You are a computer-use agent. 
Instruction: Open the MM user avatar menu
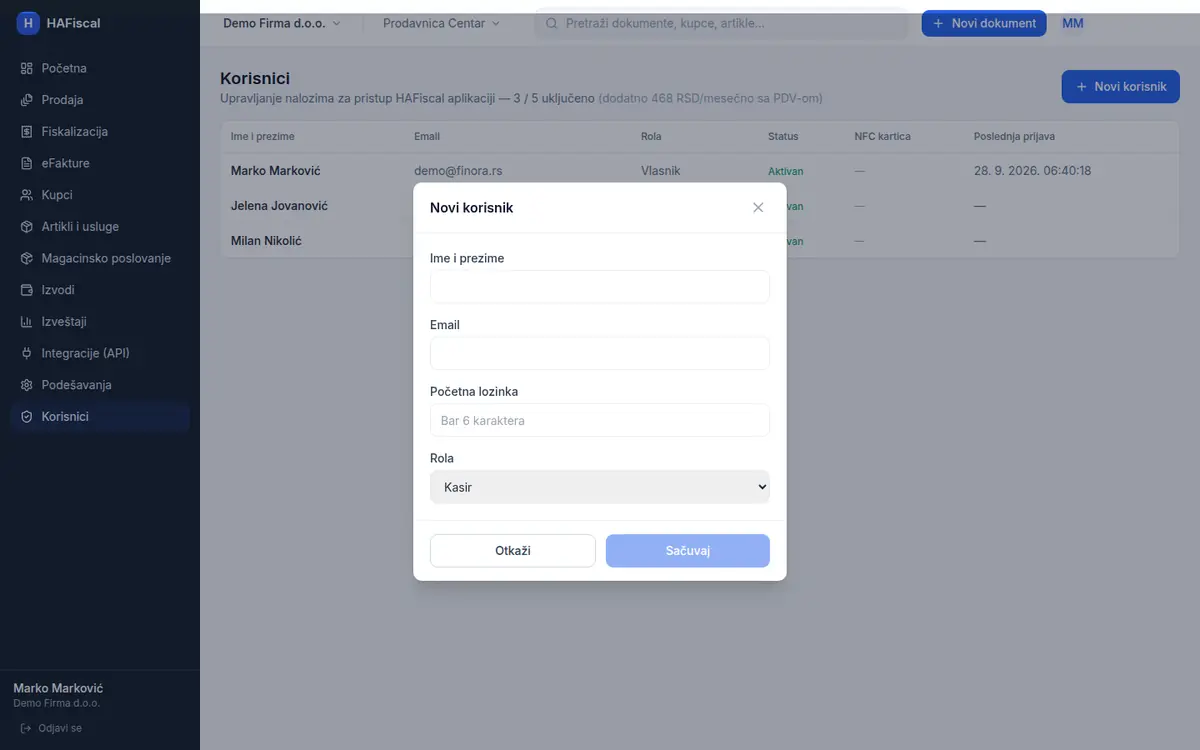tap(1073, 23)
